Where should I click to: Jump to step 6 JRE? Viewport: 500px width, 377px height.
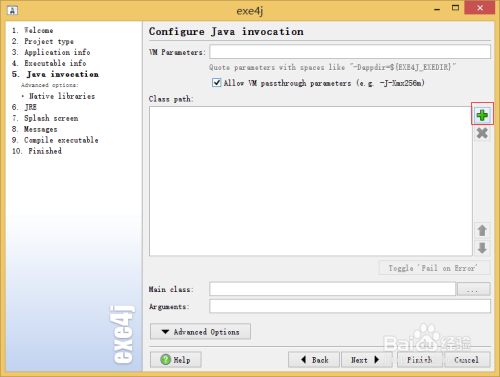pos(24,107)
